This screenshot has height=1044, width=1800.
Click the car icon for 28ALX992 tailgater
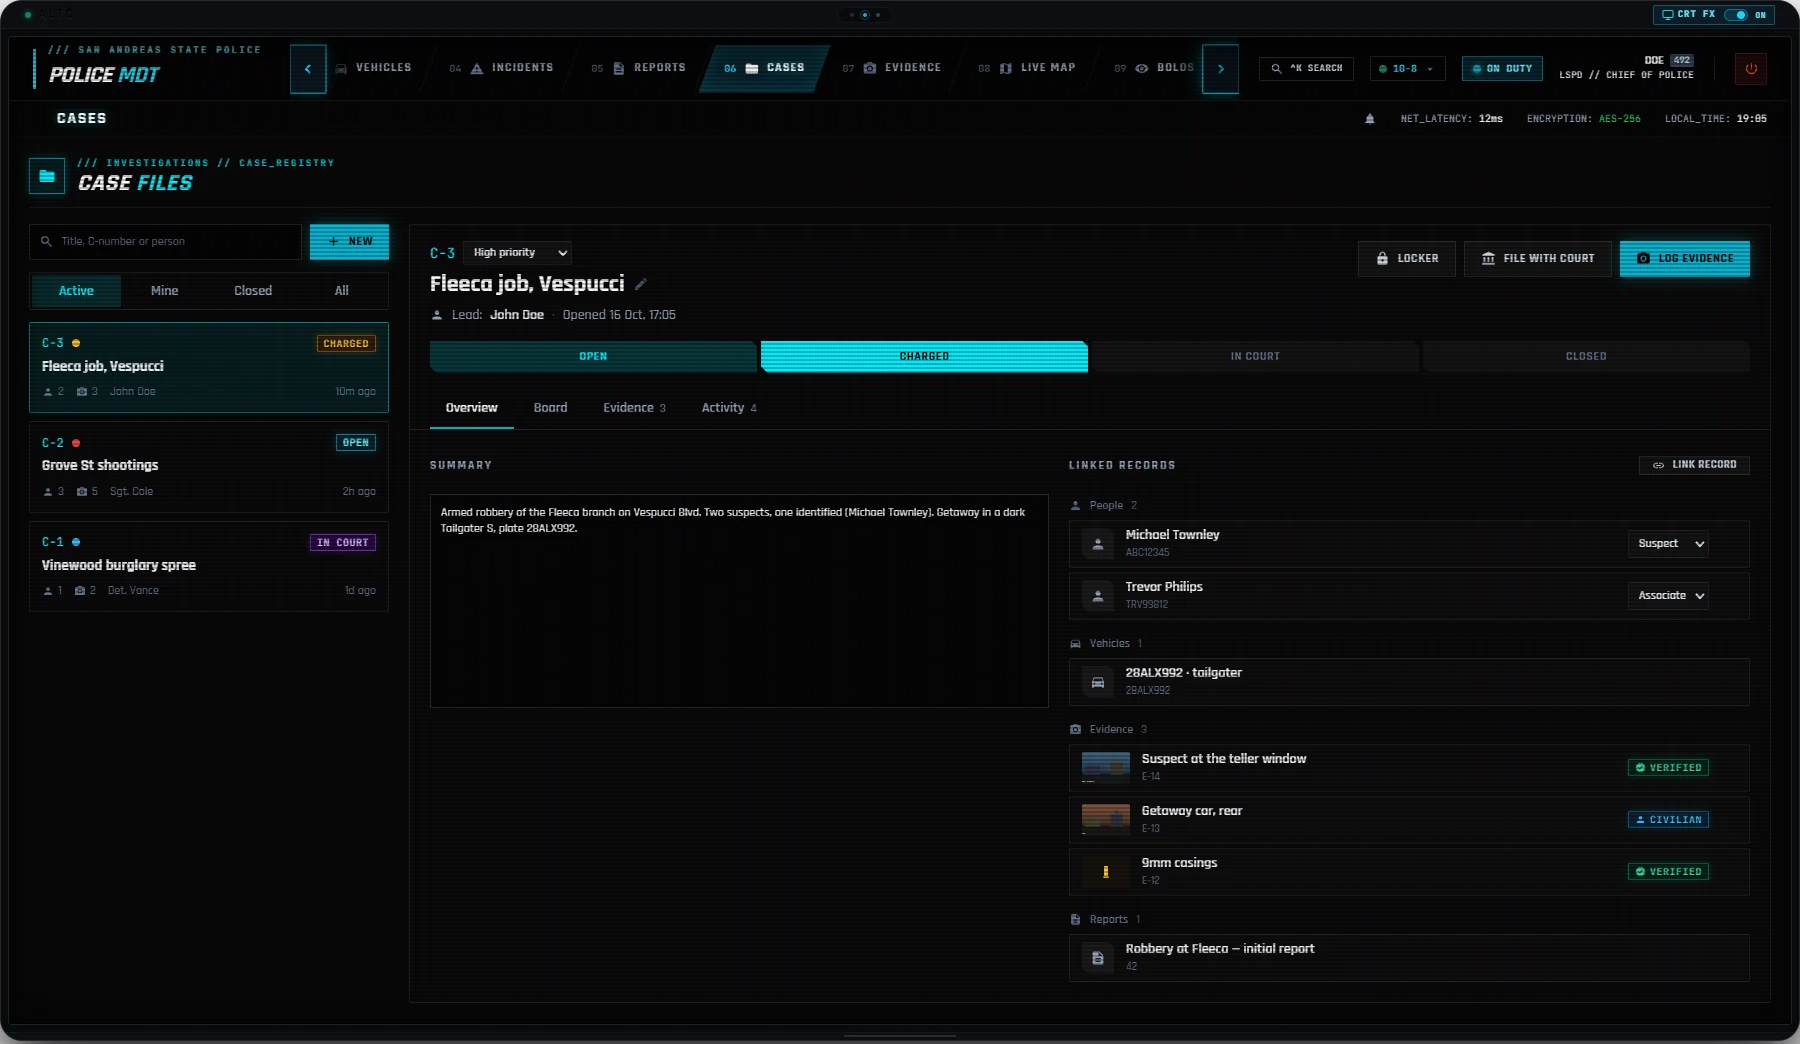1098,682
